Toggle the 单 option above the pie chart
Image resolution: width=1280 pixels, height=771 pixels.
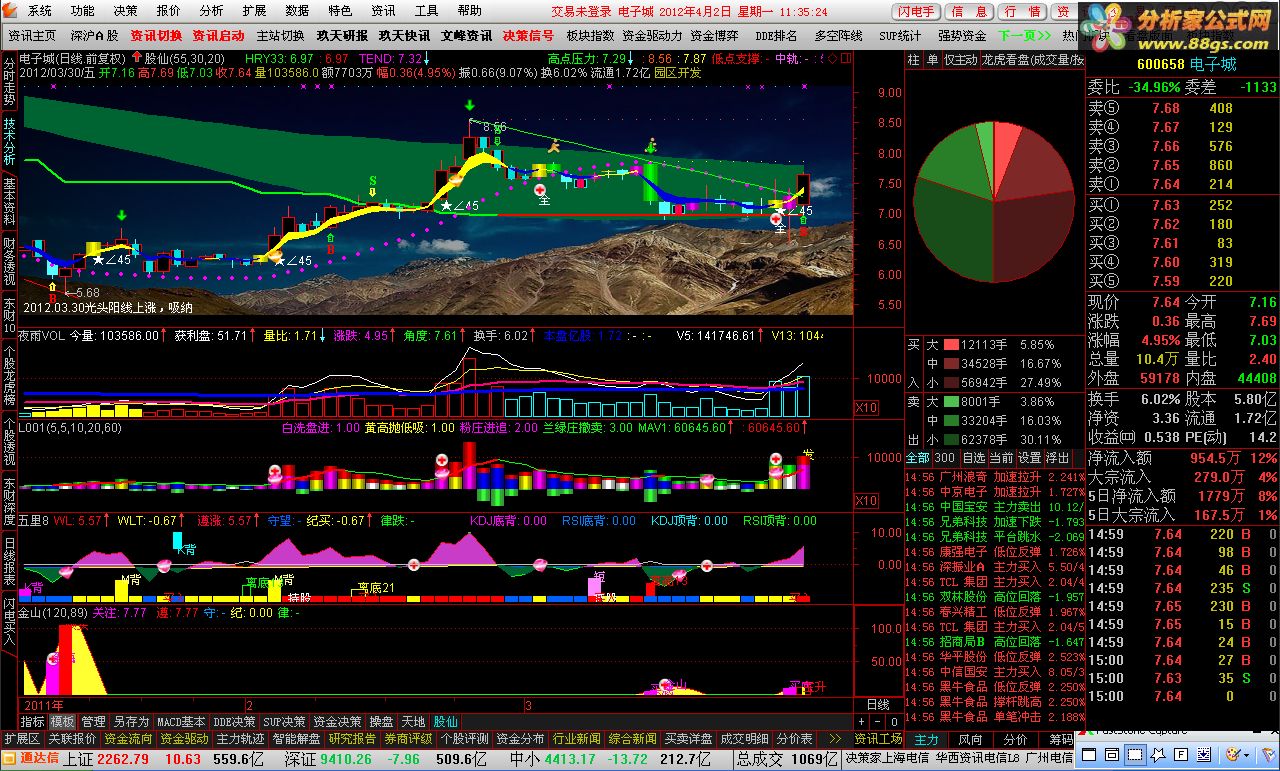[933, 60]
